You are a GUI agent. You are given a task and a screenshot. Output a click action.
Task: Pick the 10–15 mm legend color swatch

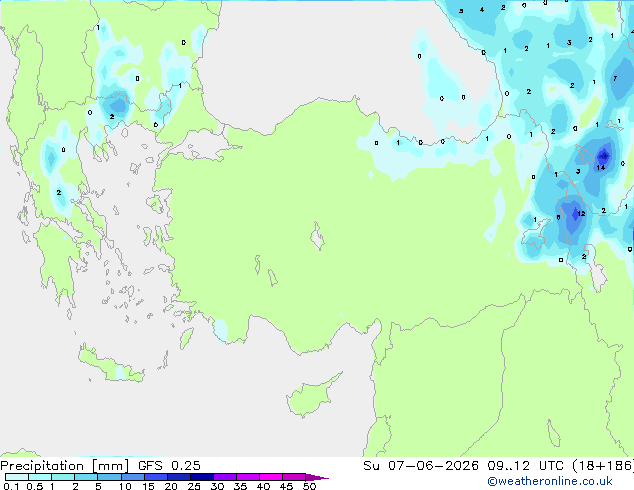(132, 477)
